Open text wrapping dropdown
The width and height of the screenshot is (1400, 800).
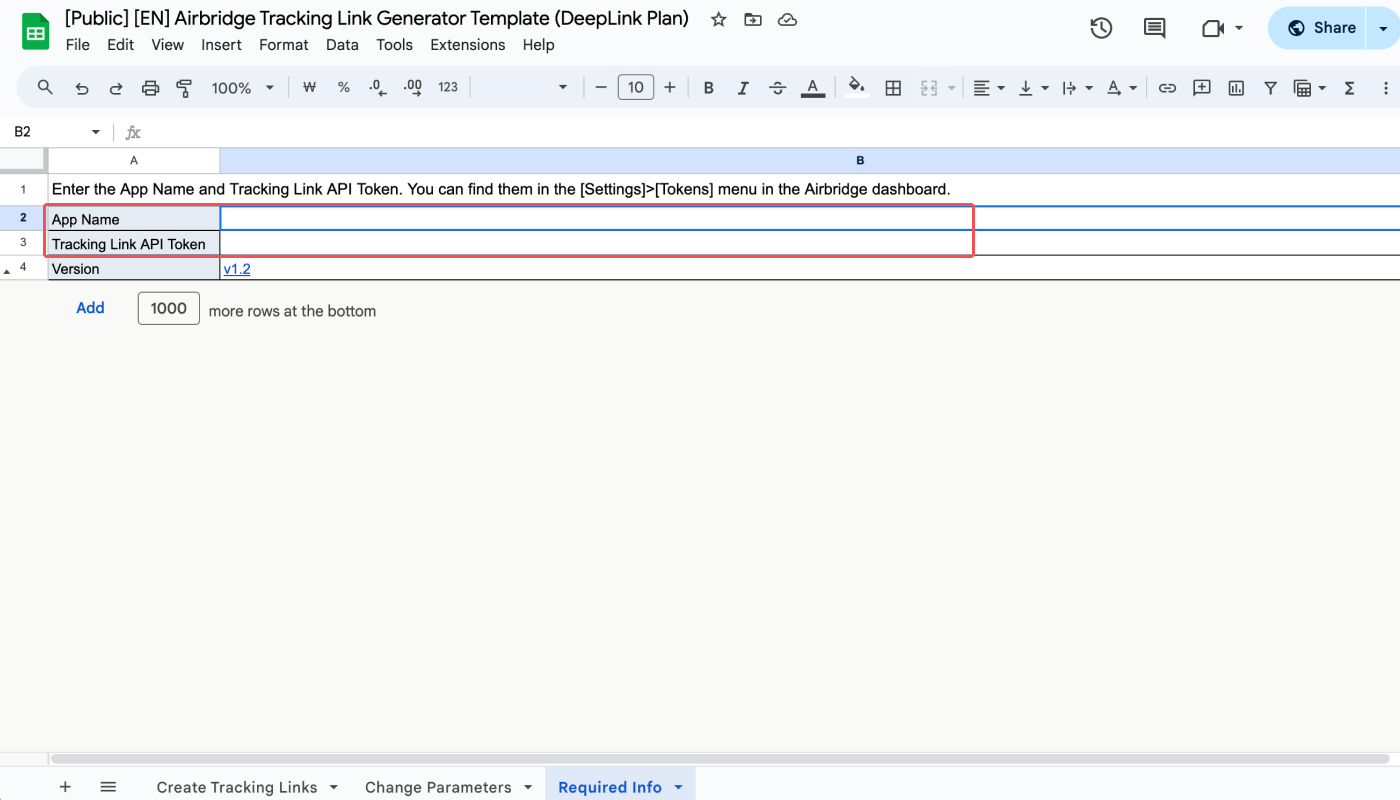tap(1077, 88)
